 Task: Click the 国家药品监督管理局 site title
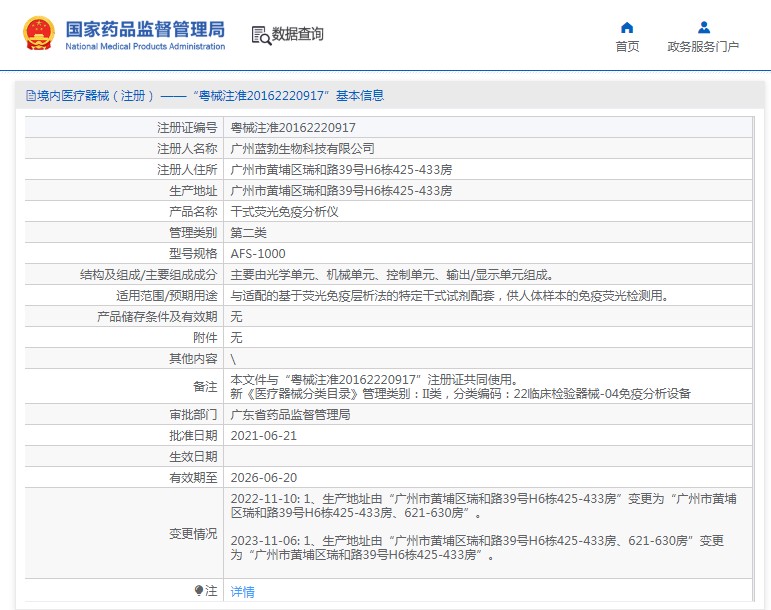pos(145,28)
